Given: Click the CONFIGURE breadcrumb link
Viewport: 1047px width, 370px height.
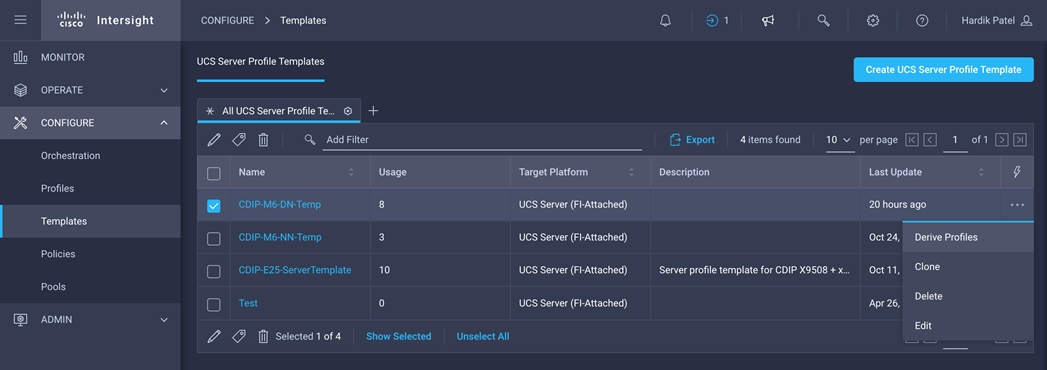Looking at the screenshot, I should (227, 21).
